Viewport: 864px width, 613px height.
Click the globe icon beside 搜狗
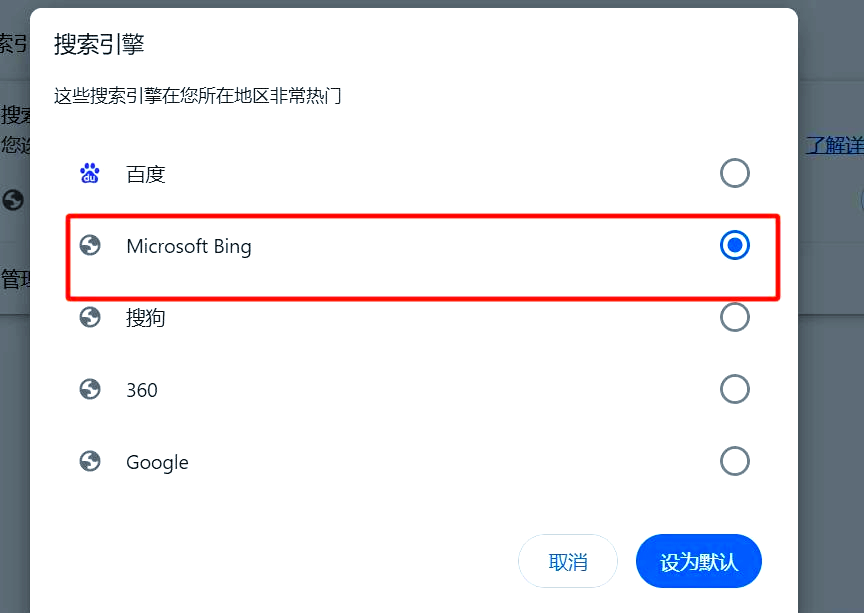click(90, 317)
